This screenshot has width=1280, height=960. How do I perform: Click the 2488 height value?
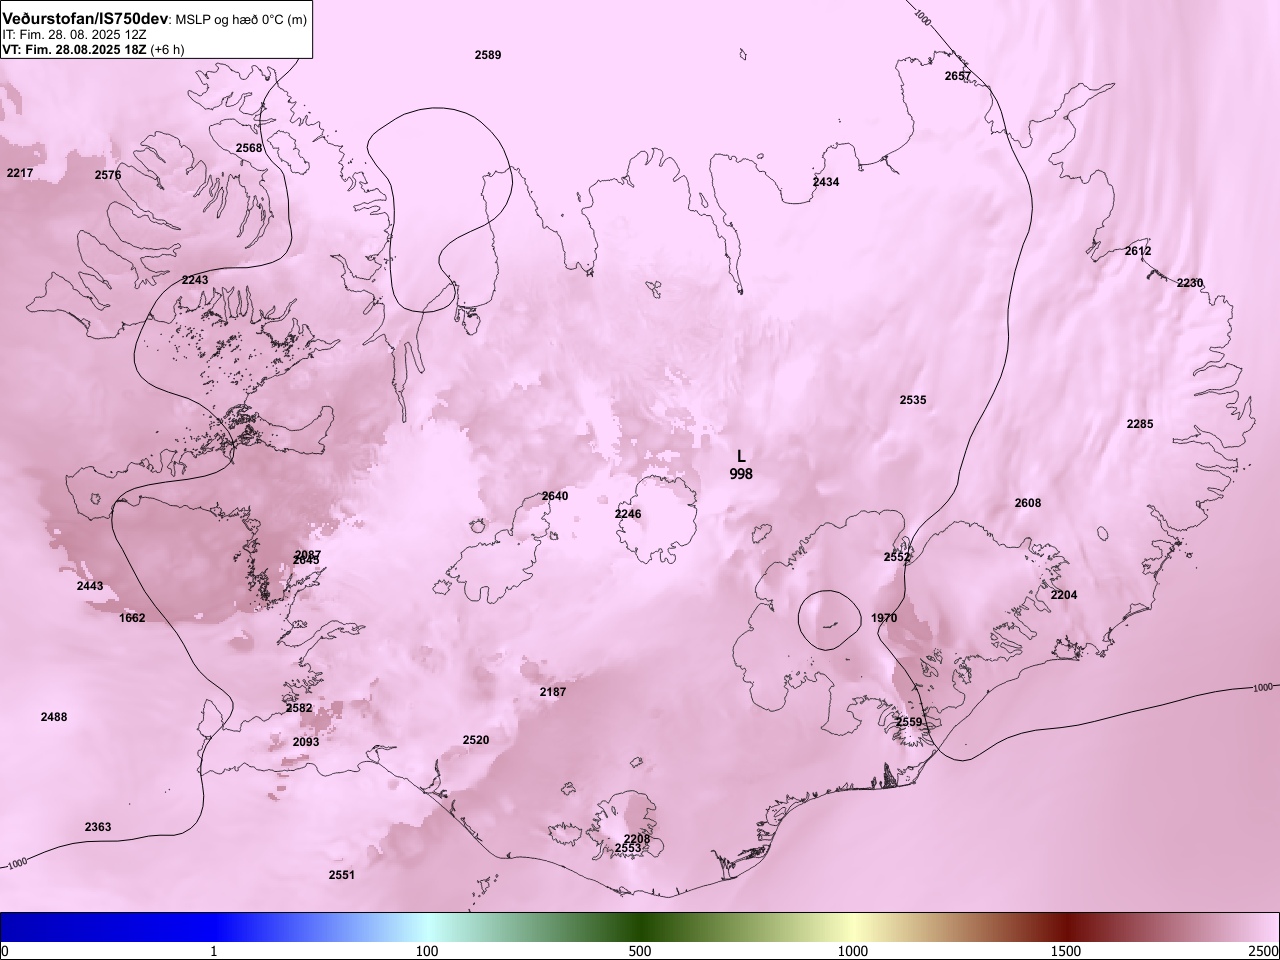click(x=54, y=717)
